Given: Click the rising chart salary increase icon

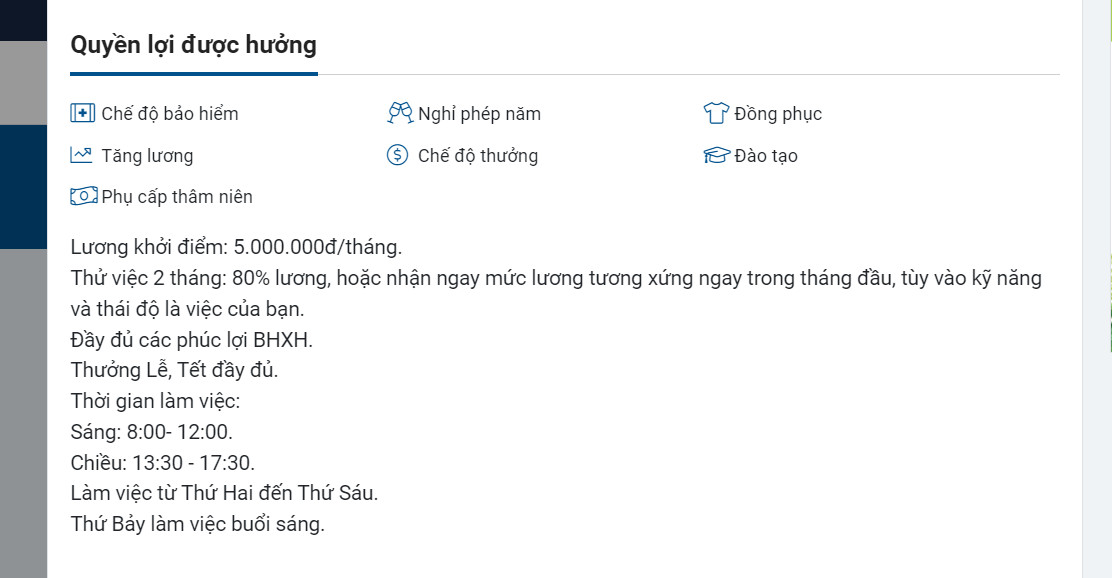Looking at the screenshot, I should (x=82, y=155).
